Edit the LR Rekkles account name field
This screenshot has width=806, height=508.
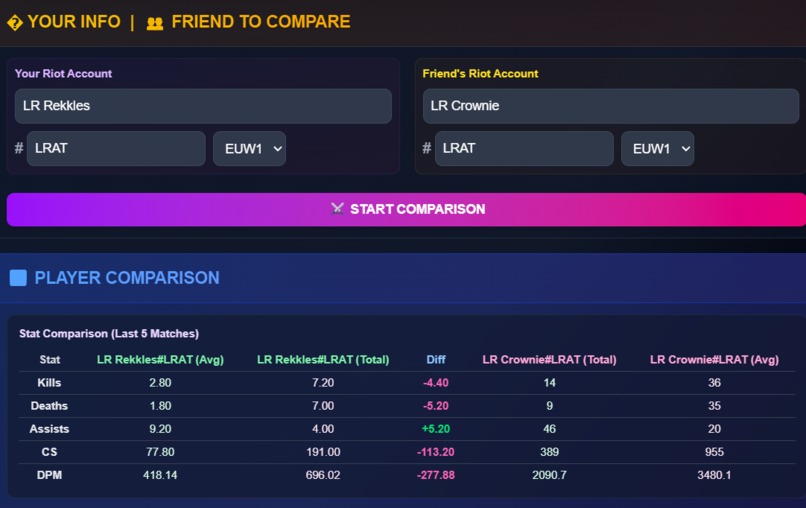click(x=203, y=106)
